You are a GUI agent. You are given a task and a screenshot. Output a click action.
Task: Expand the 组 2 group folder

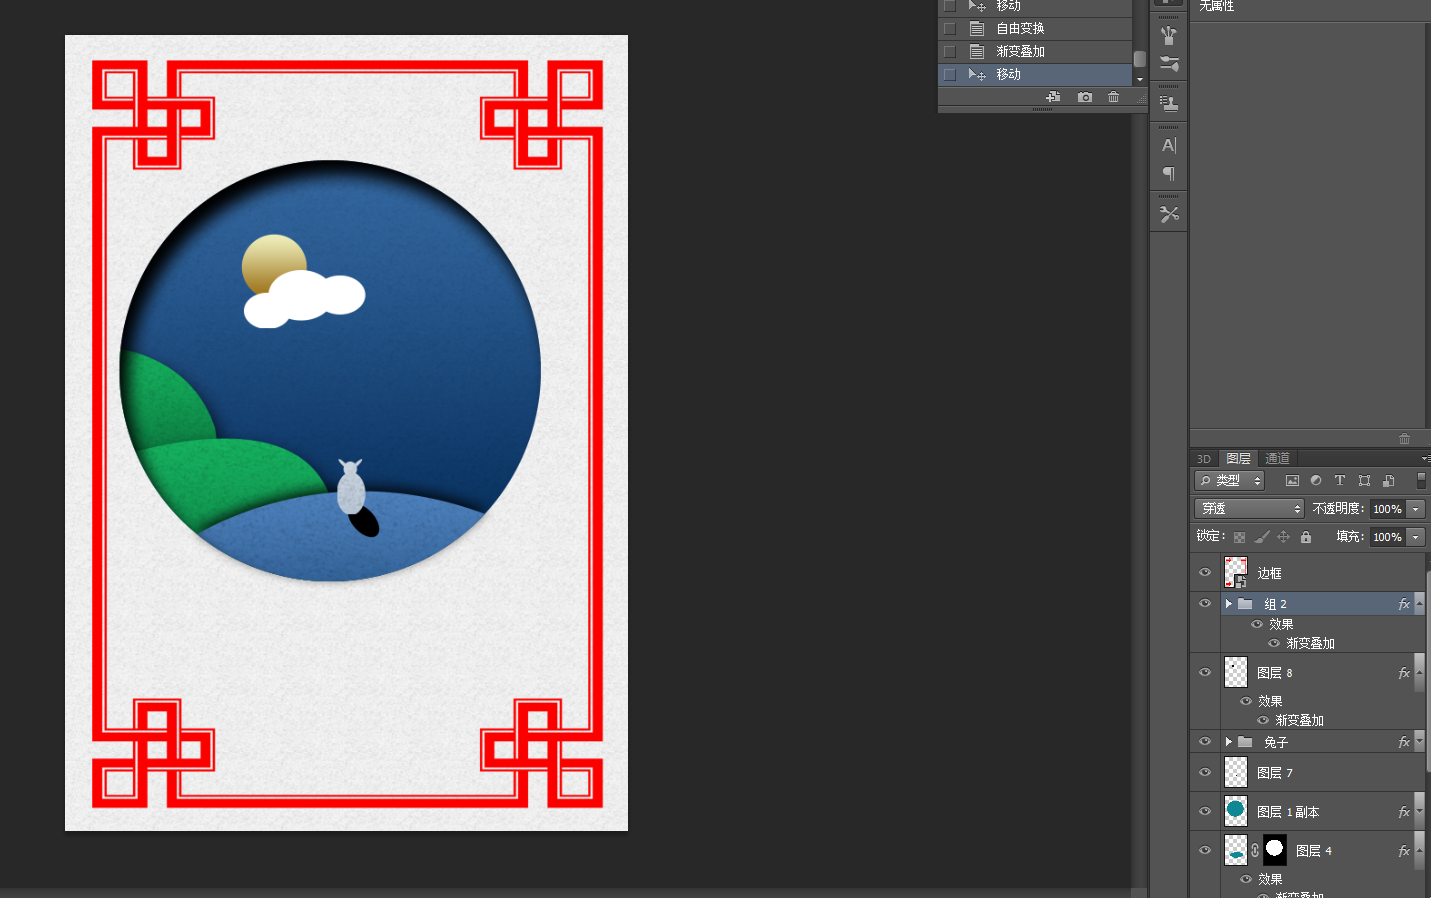1229,604
